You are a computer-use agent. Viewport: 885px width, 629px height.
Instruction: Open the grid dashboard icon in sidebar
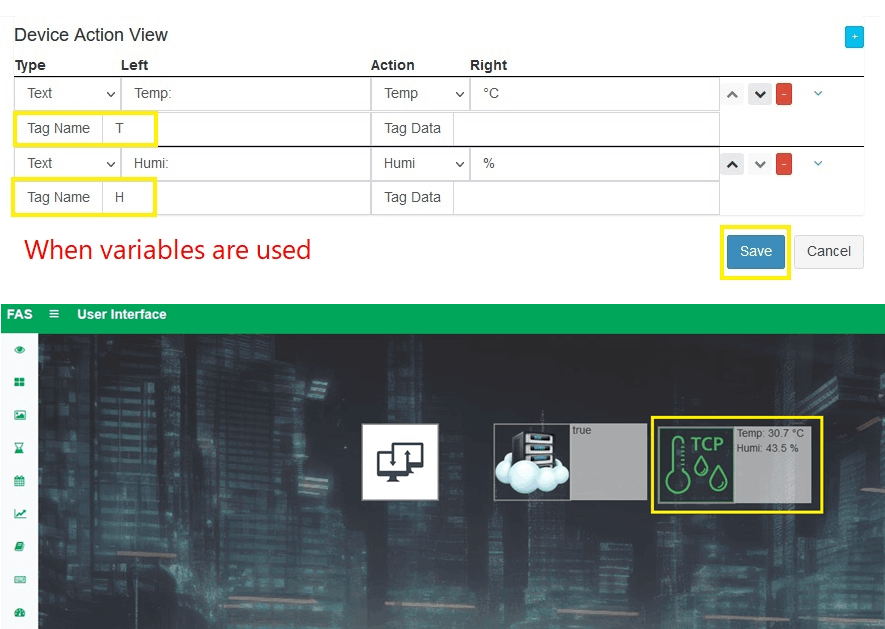tap(20, 382)
